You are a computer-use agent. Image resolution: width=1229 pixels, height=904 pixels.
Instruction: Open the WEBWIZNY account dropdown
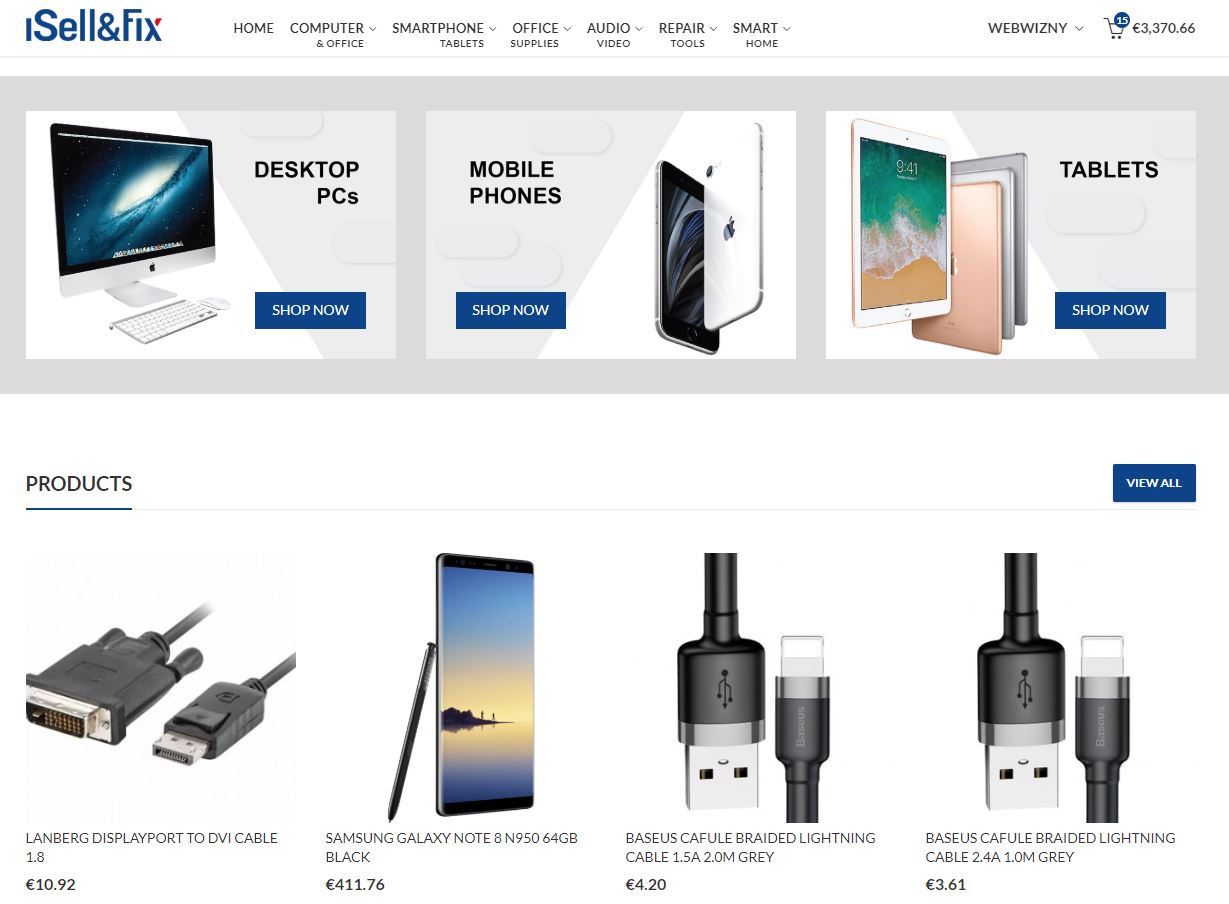pyautogui.click(x=1035, y=28)
